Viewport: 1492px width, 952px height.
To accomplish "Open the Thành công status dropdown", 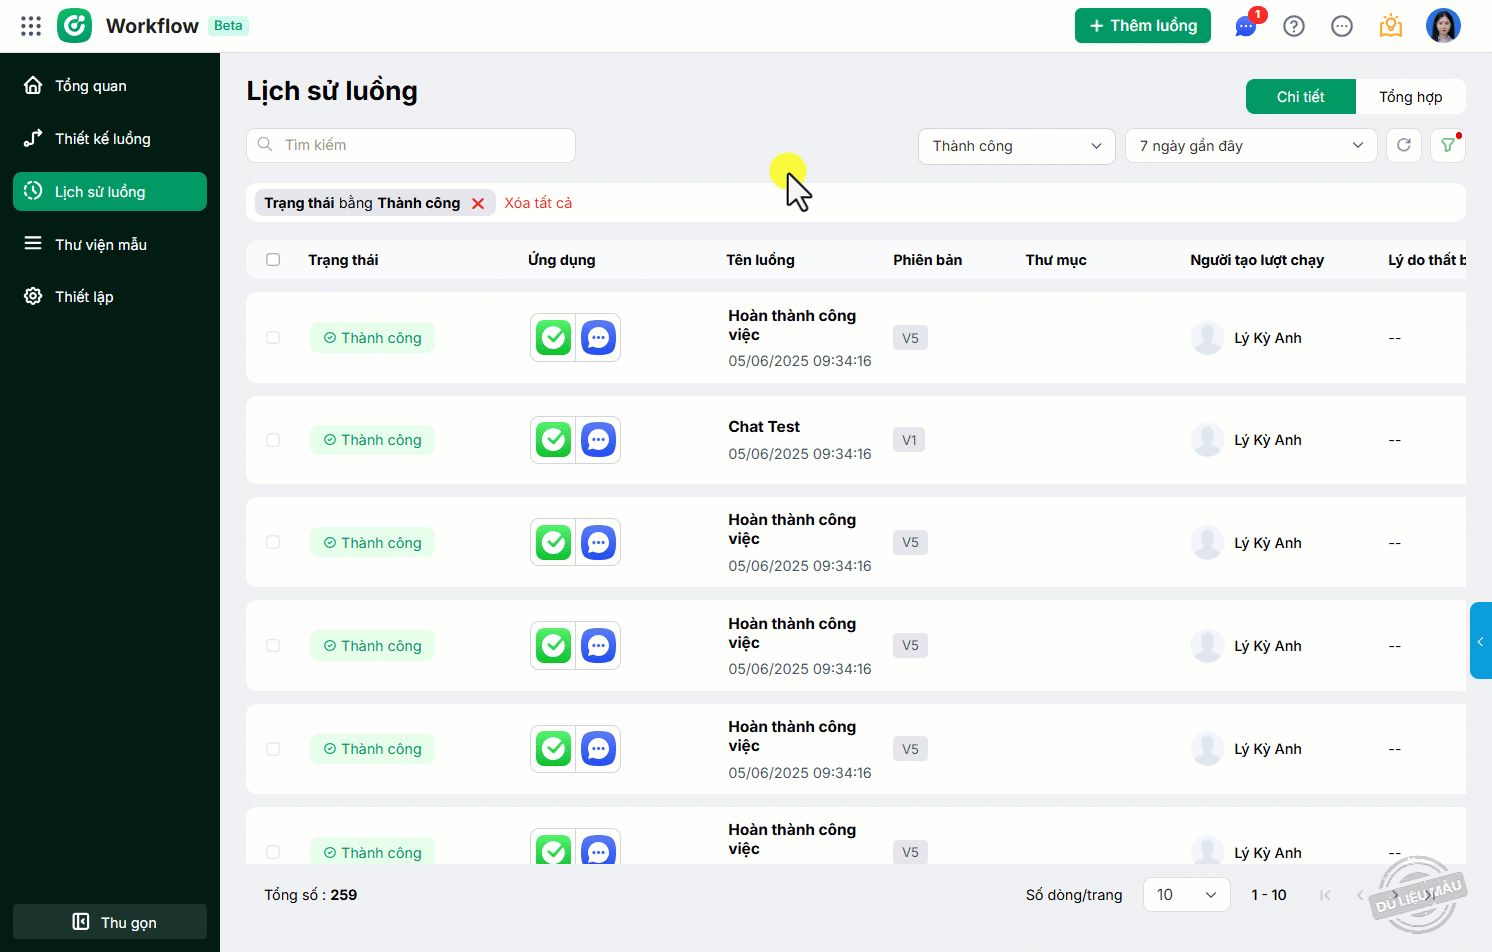I will pos(1016,146).
